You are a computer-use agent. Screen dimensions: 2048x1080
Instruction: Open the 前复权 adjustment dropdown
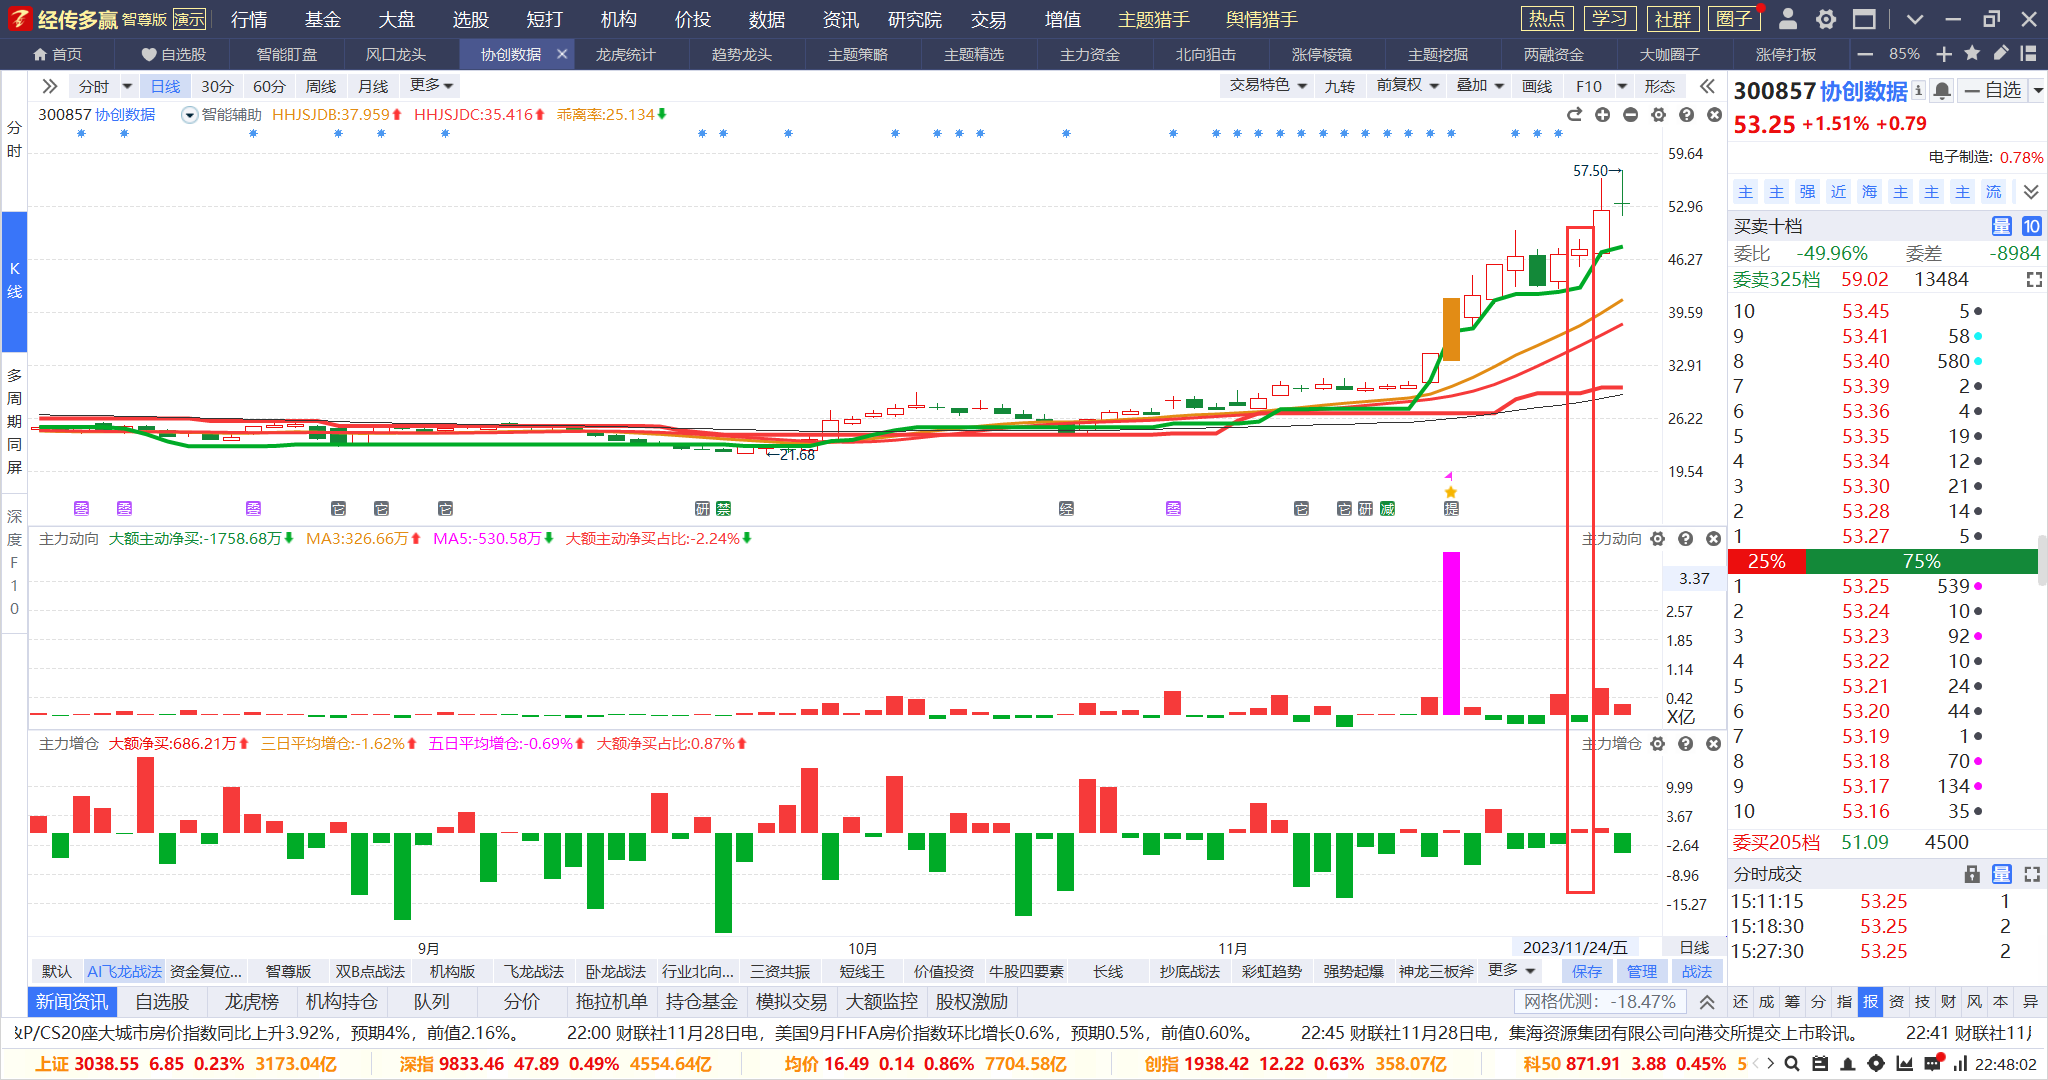(1407, 86)
